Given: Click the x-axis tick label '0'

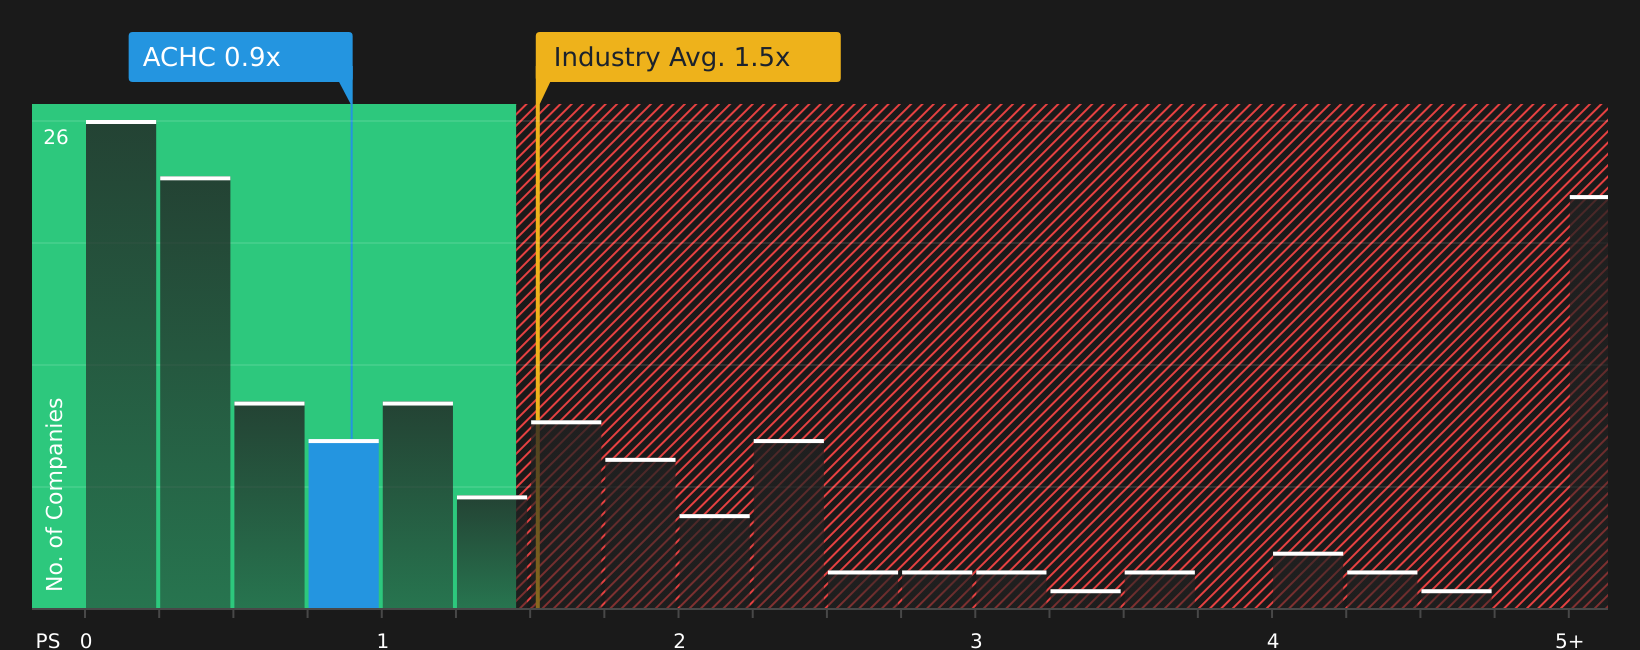Looking at the screenshot, I should (86, 641).
